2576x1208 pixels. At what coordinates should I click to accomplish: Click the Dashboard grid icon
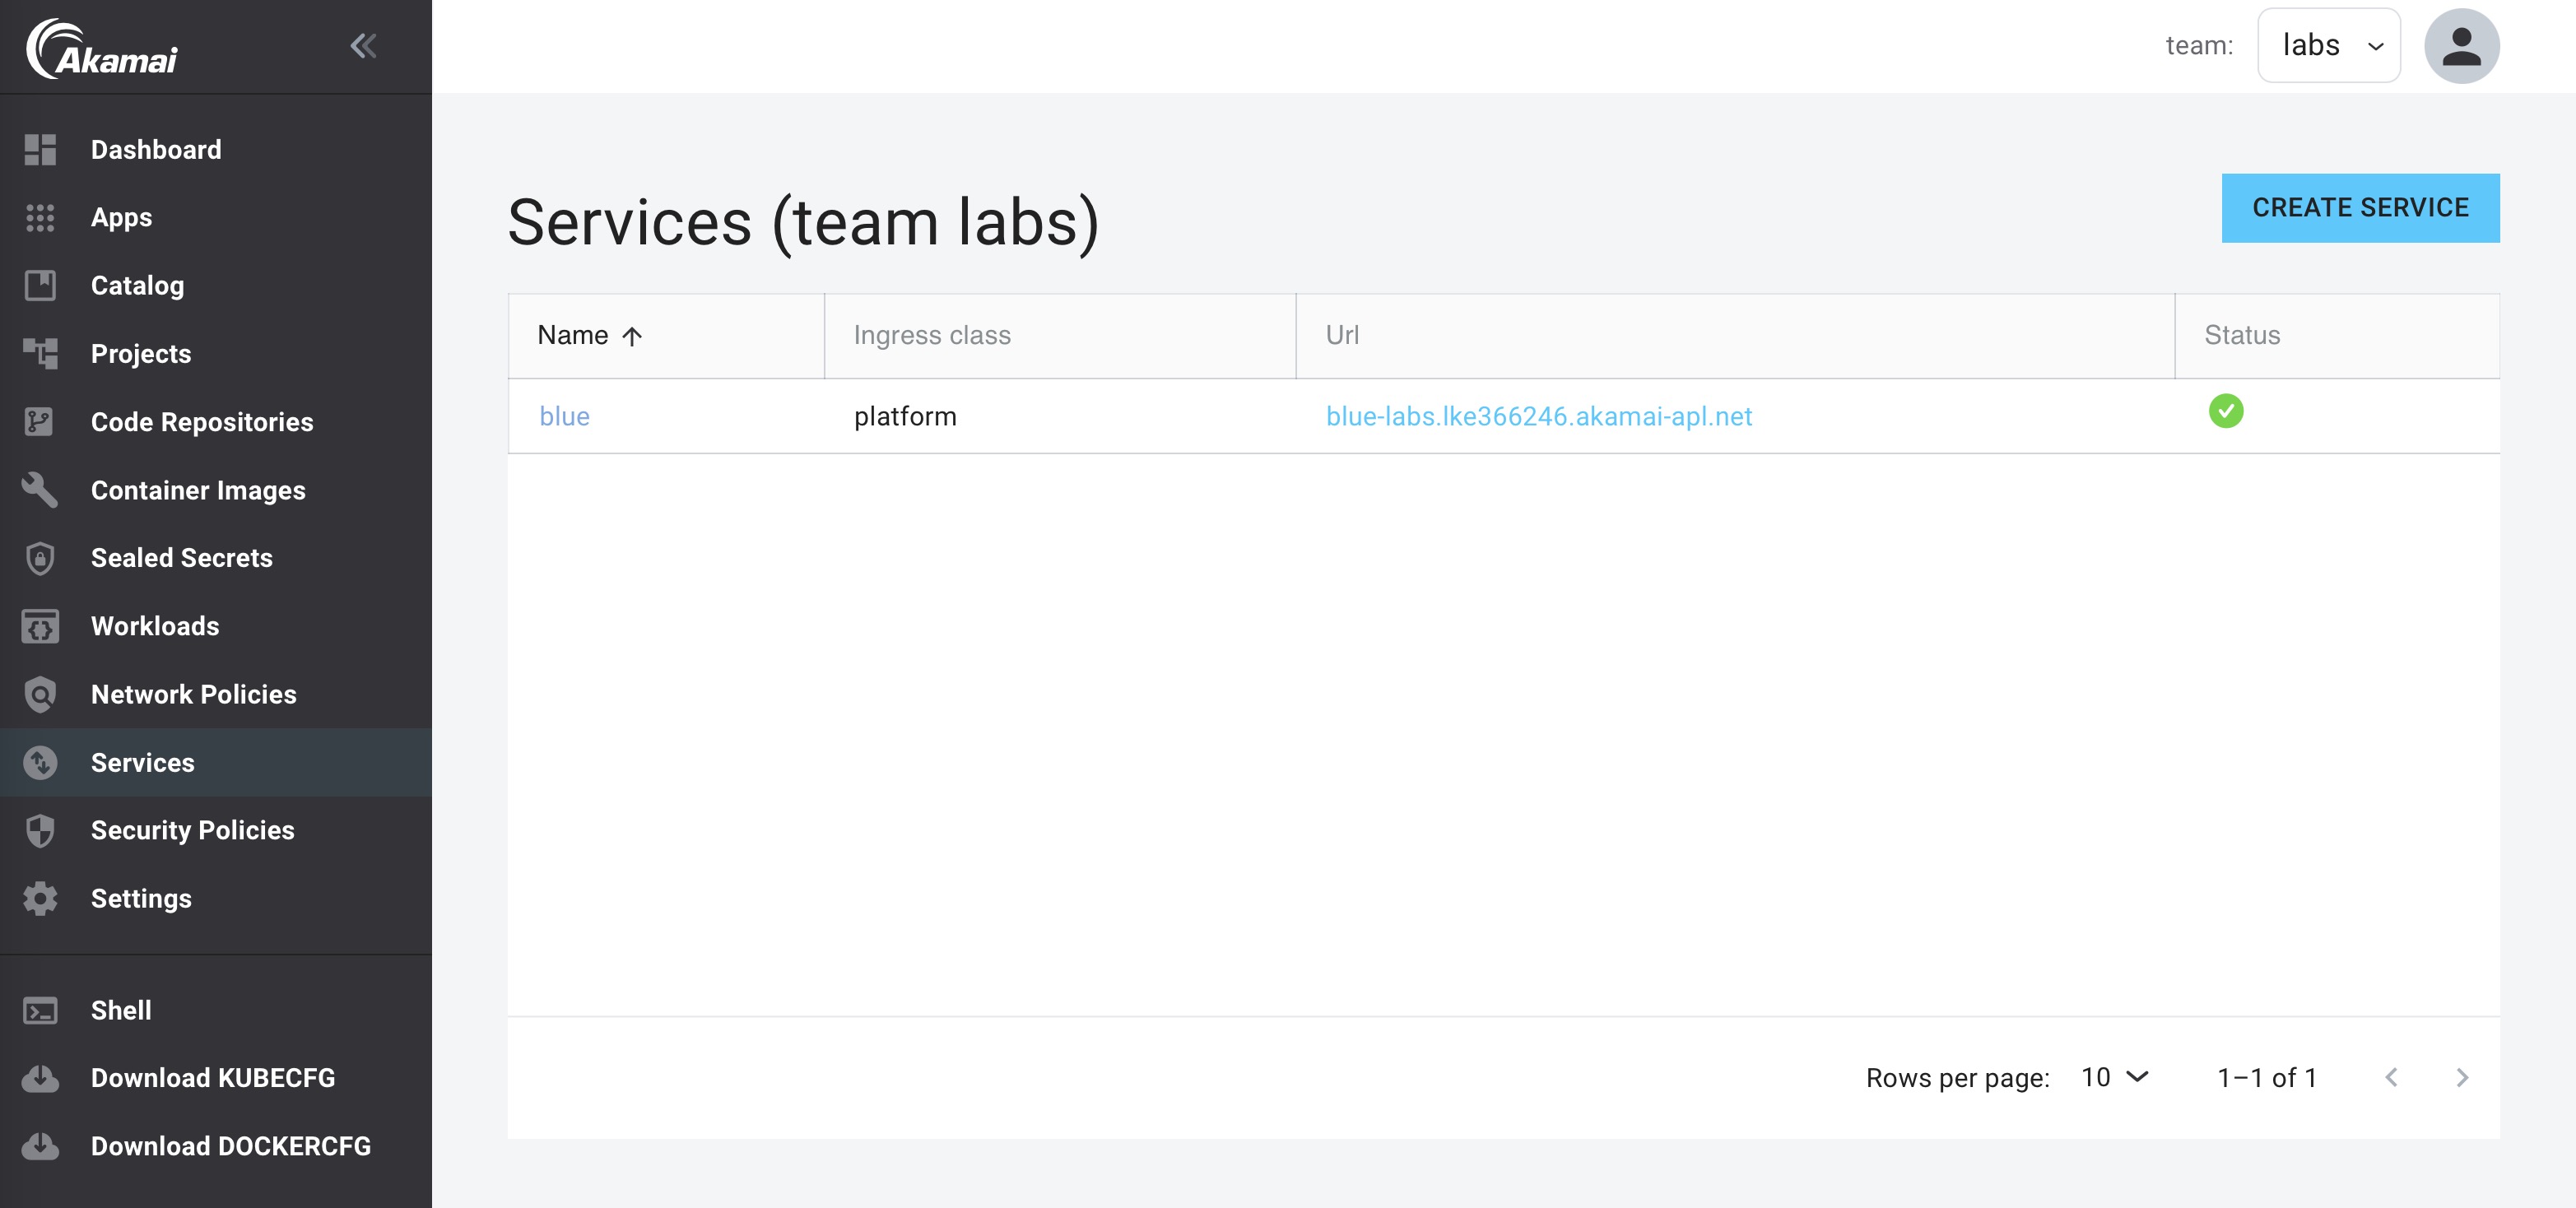[x=40, y=150]
